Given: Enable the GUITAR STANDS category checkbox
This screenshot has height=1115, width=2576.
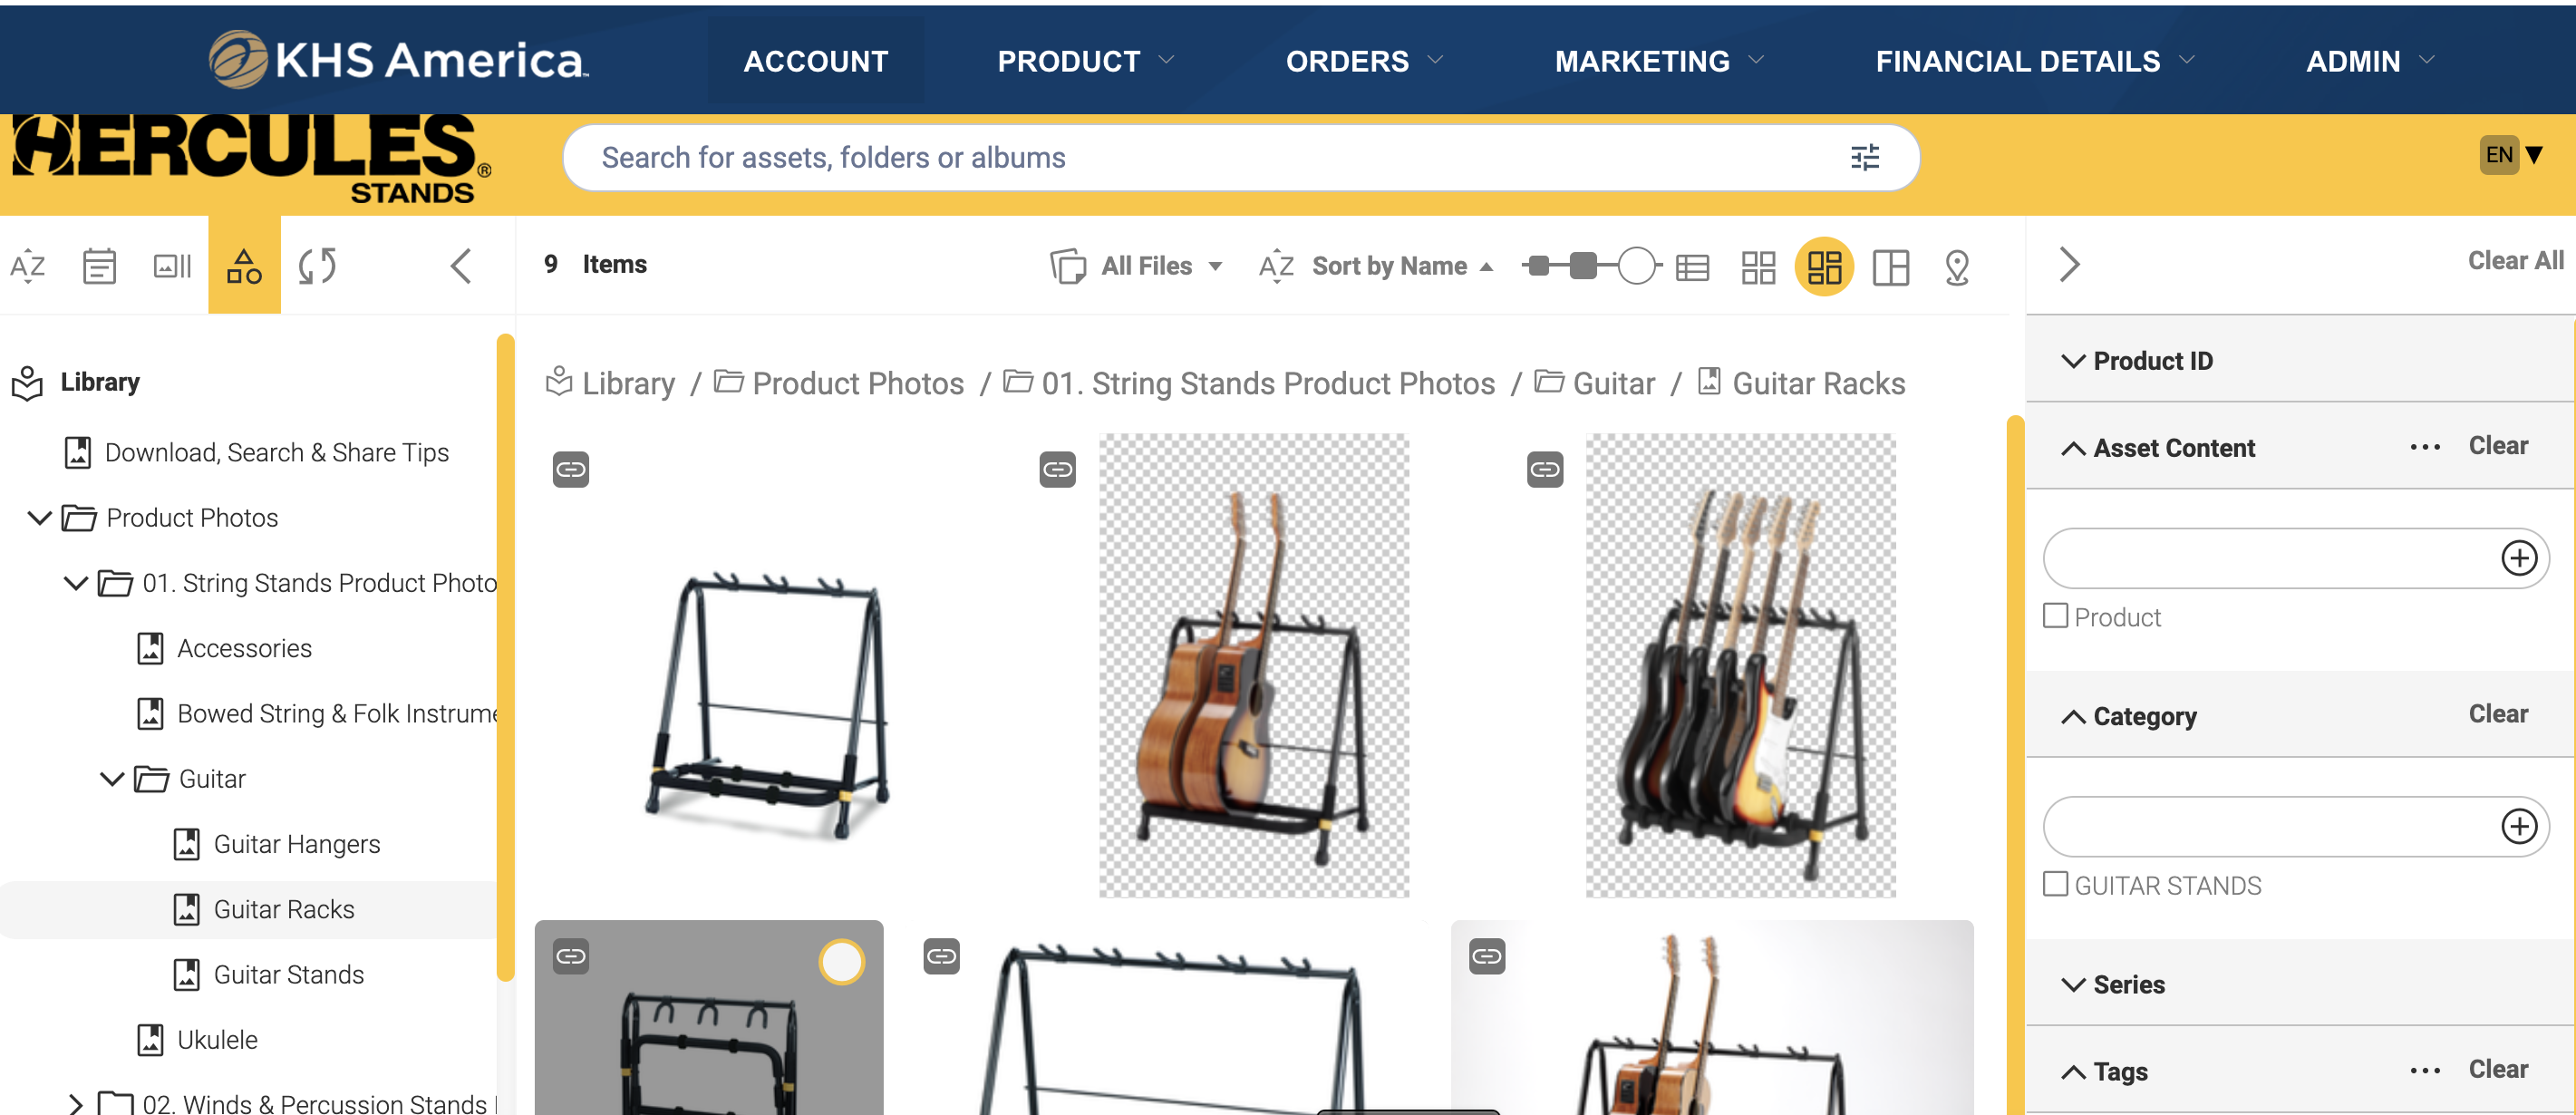Looking at the screenshot, I should click(2055, 884).
